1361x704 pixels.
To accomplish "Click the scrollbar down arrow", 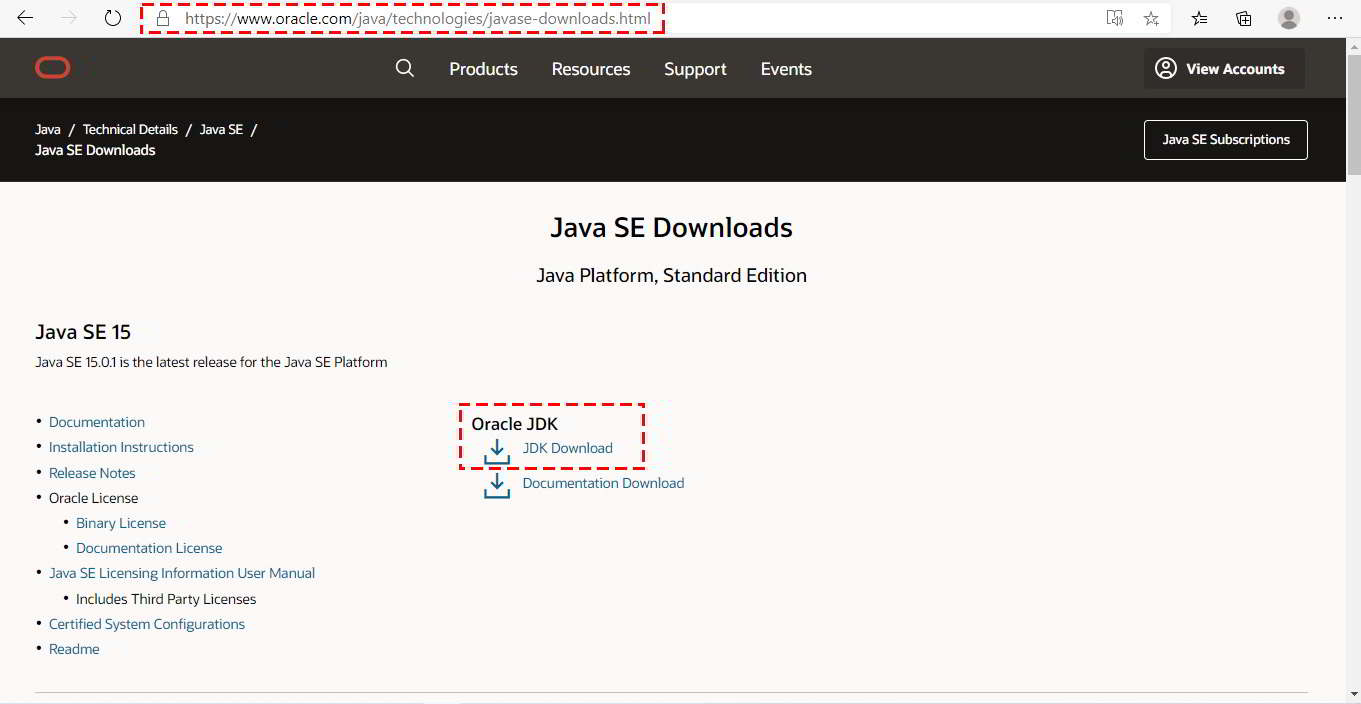I will pos(1353,696).
